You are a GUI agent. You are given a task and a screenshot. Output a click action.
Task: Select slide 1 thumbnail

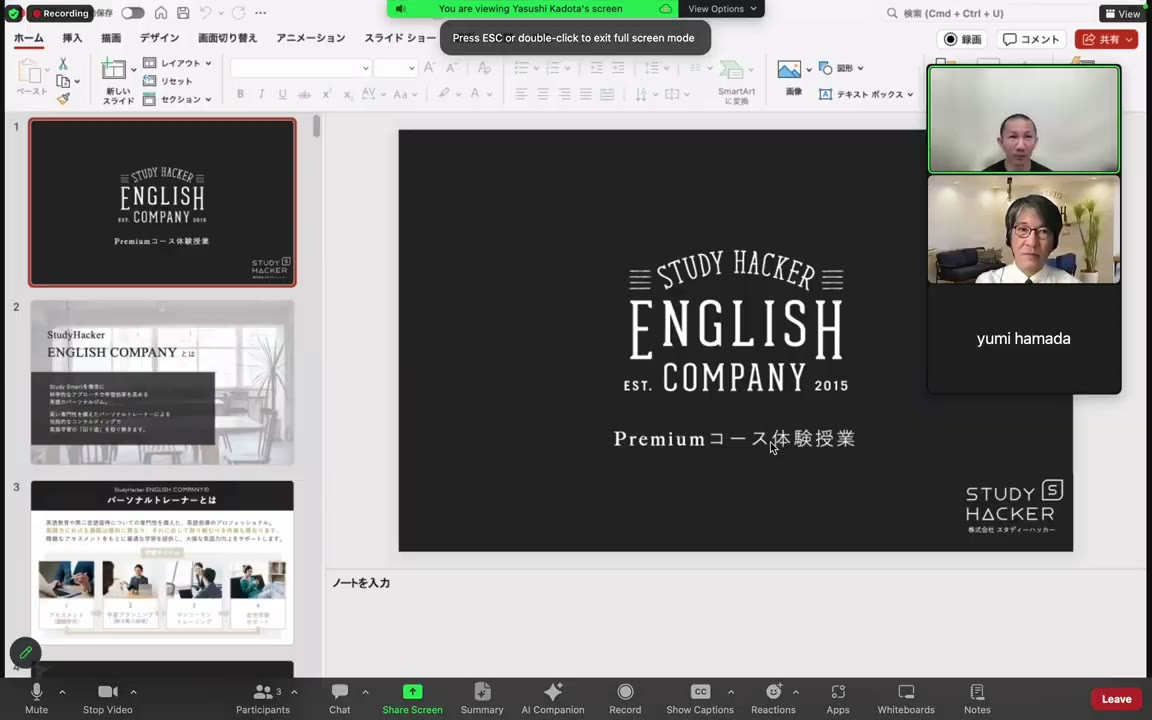tap(162, 202)
